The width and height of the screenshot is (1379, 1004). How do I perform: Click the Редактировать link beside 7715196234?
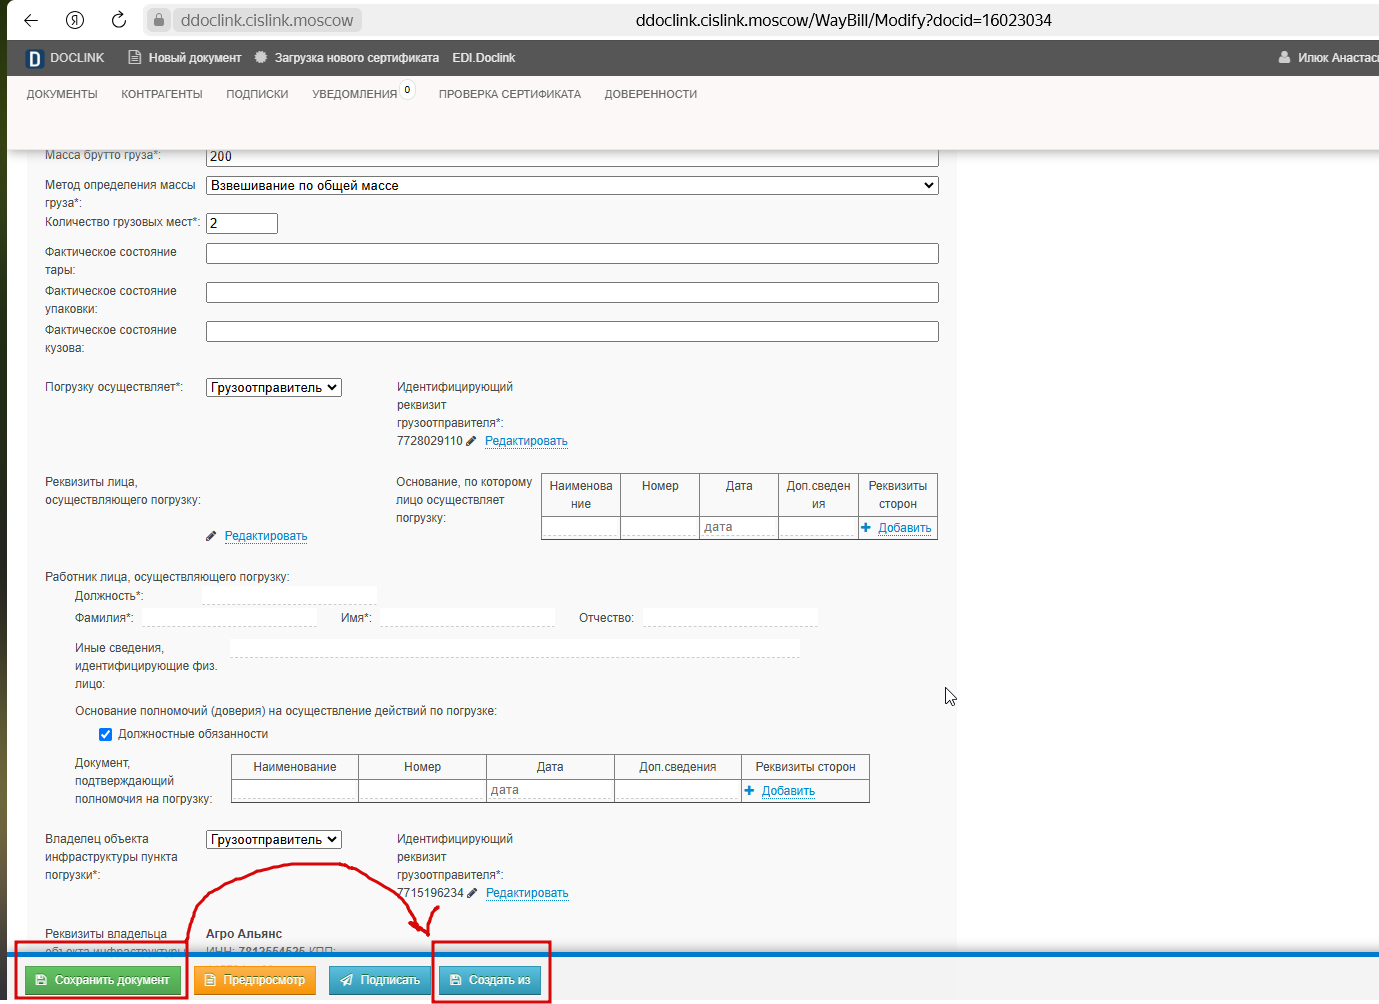[x=527, y=893]
